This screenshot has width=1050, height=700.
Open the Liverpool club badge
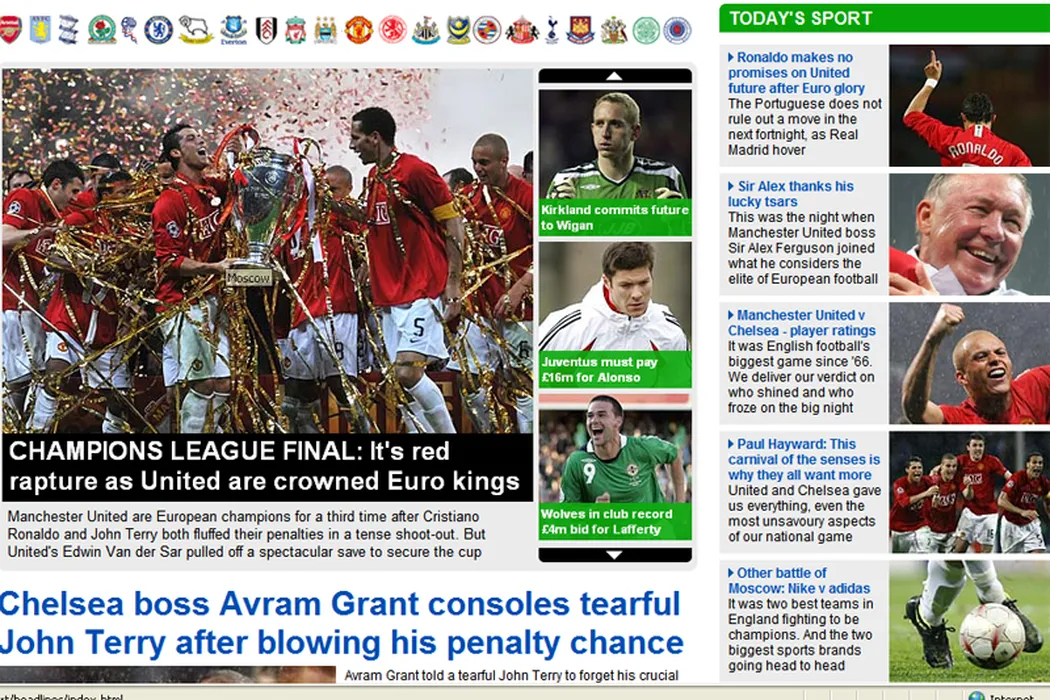coord(295,30)
